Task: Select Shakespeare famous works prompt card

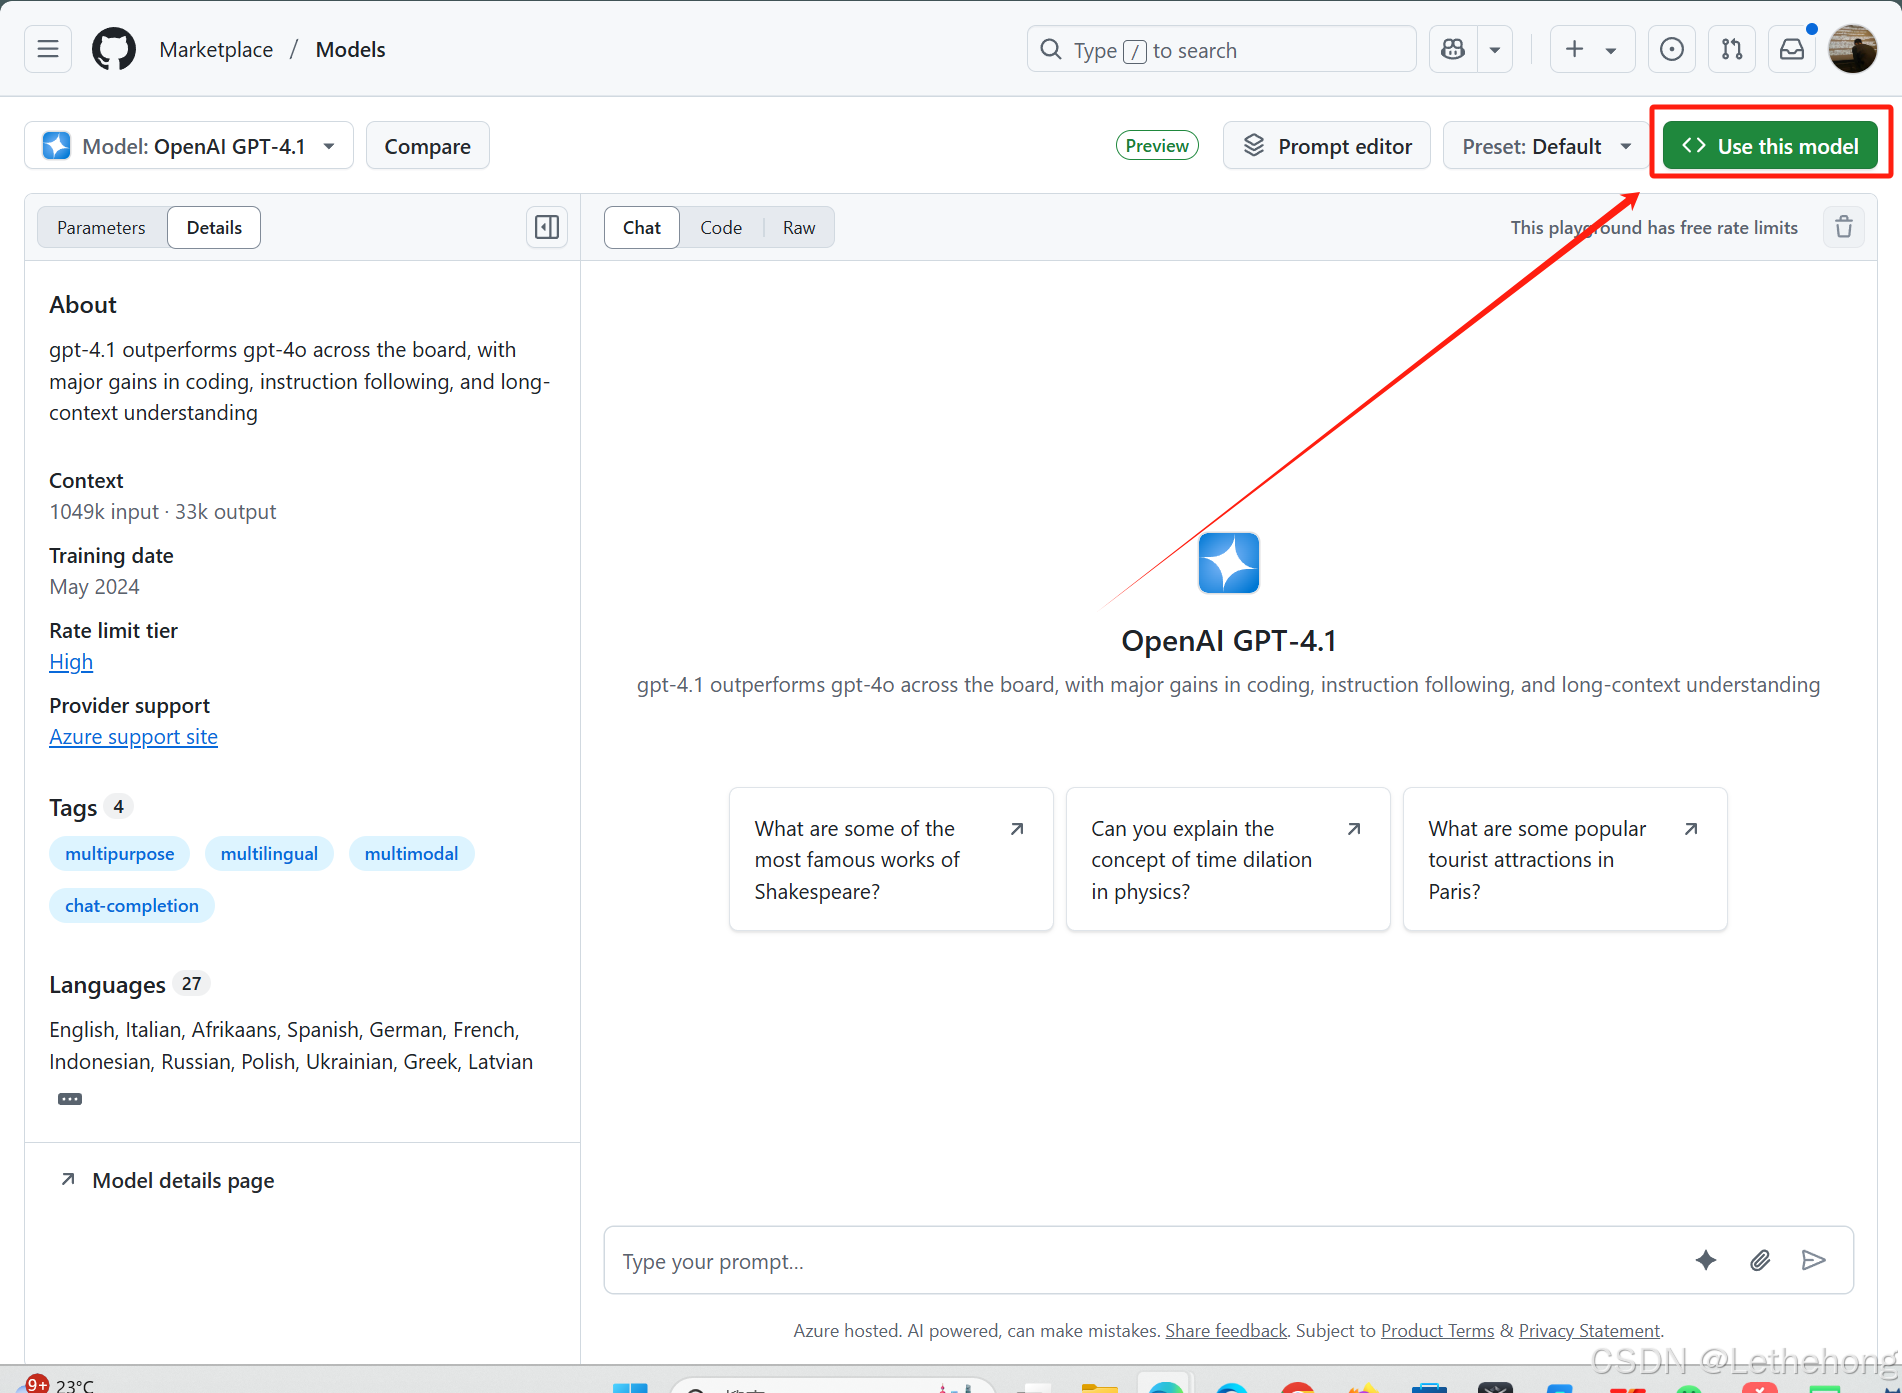Action: click(891, 859)
